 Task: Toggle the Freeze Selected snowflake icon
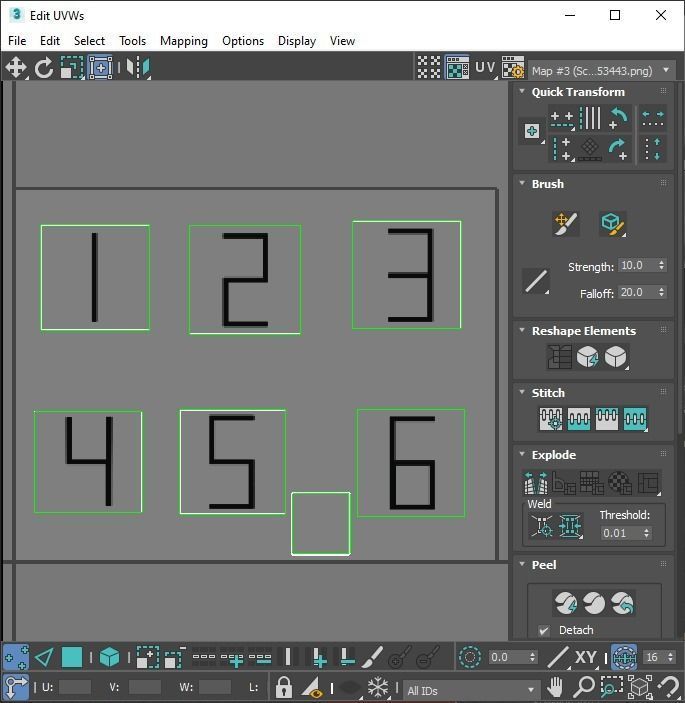[x=378, y=687]
